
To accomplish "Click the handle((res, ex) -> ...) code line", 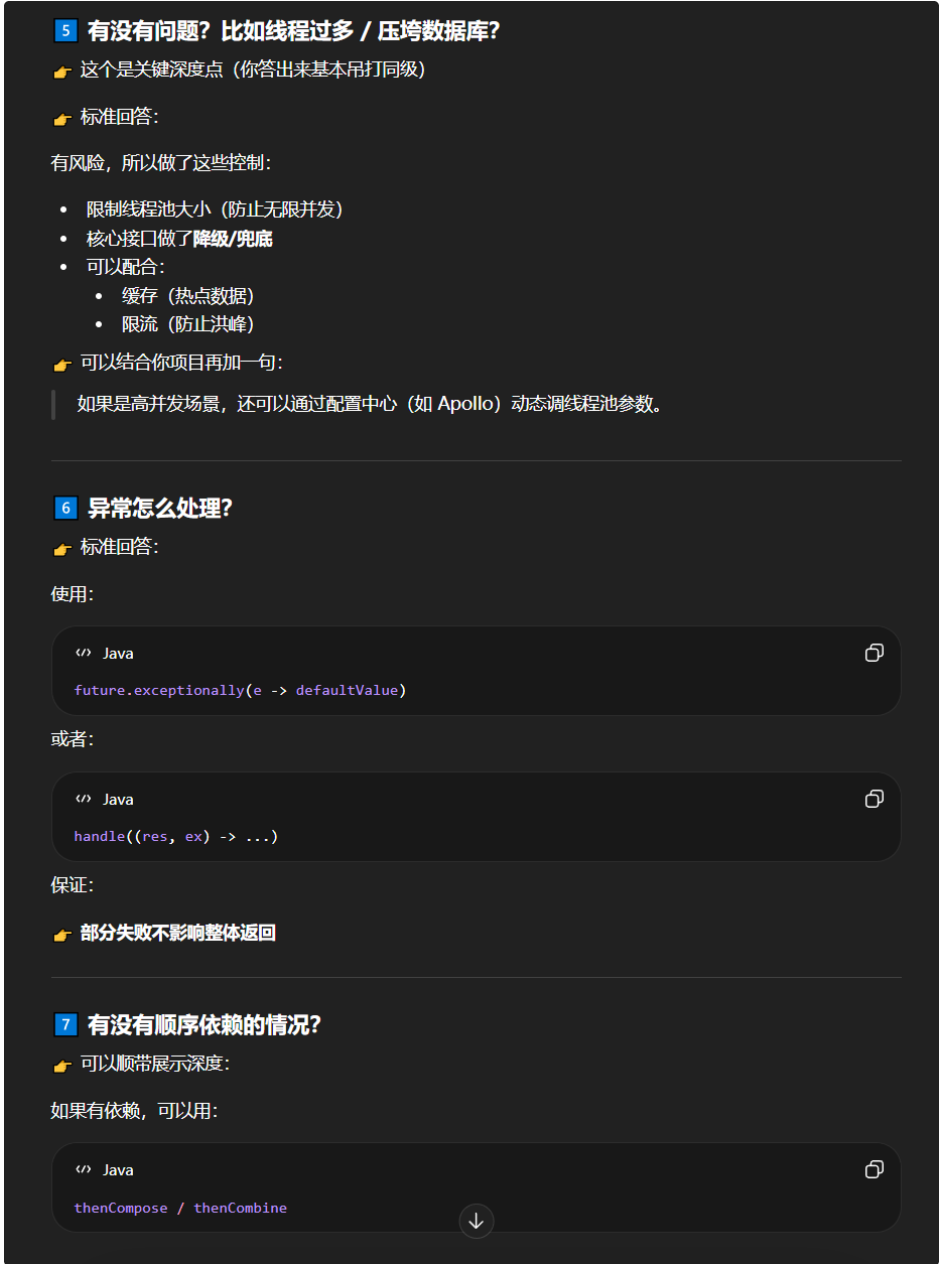I will click(x=176, y=836).
